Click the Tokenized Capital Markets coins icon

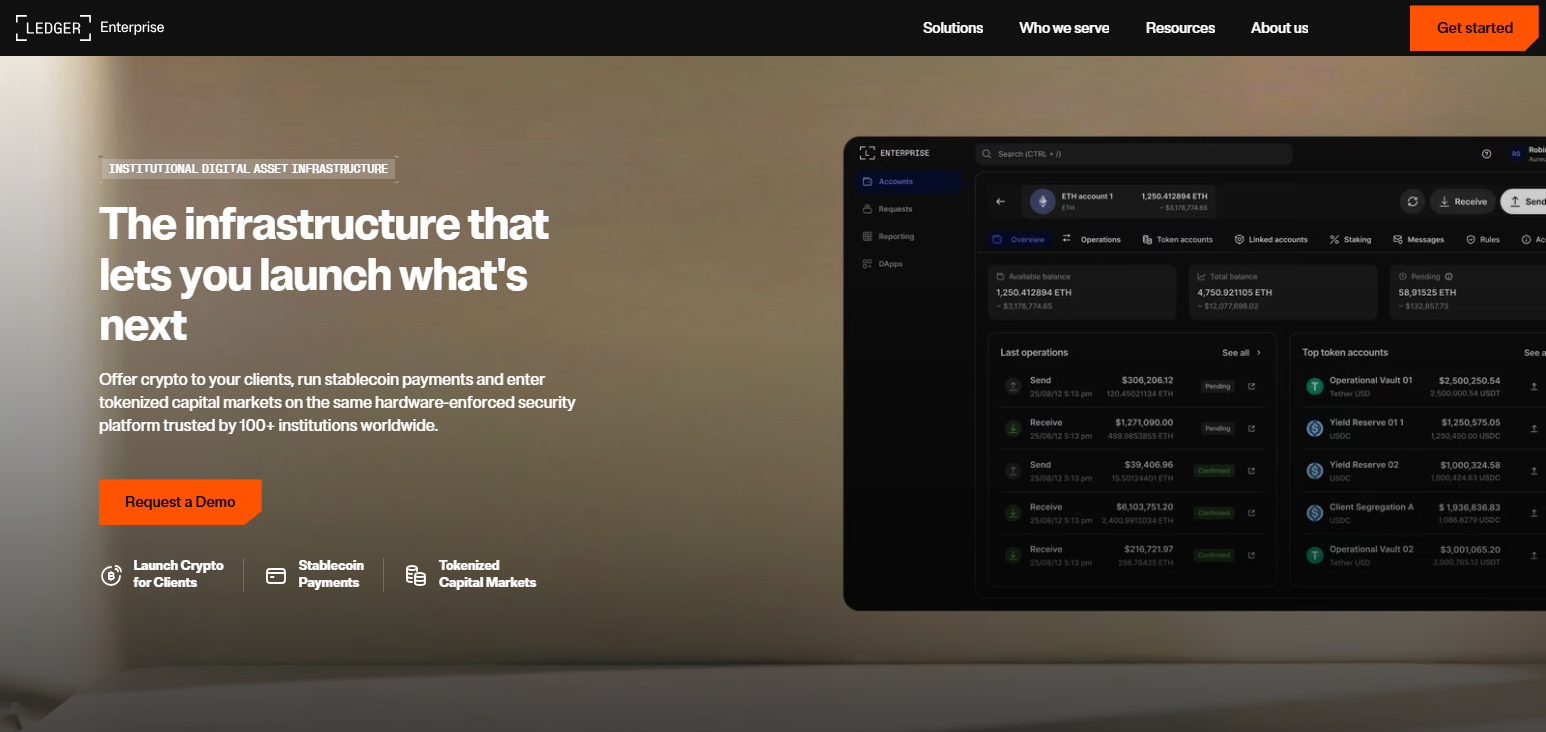click(x=416, y=575)
